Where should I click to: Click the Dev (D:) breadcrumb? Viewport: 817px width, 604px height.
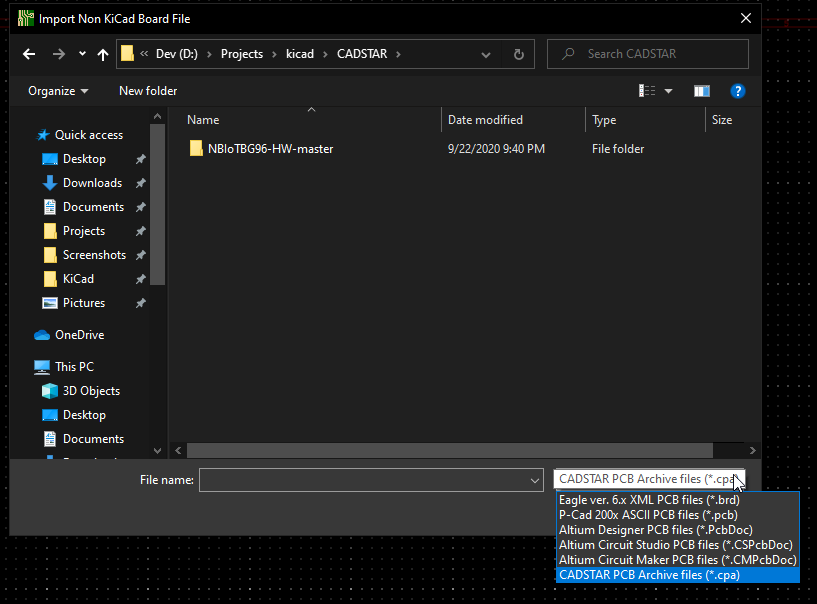click(177, 54)
